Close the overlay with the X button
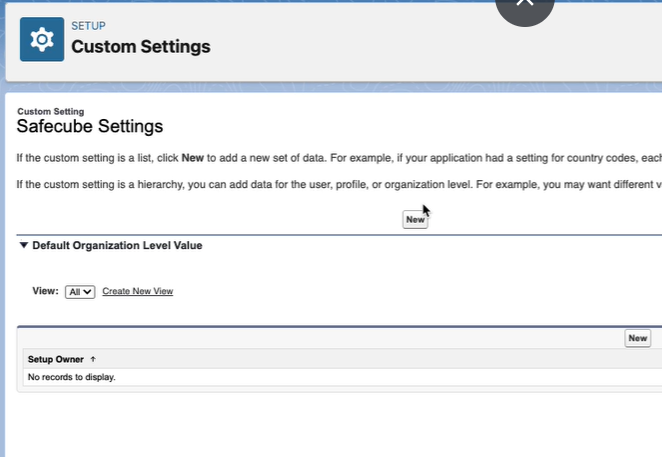Viewport: 662px width, 457px height. (524, 7)
